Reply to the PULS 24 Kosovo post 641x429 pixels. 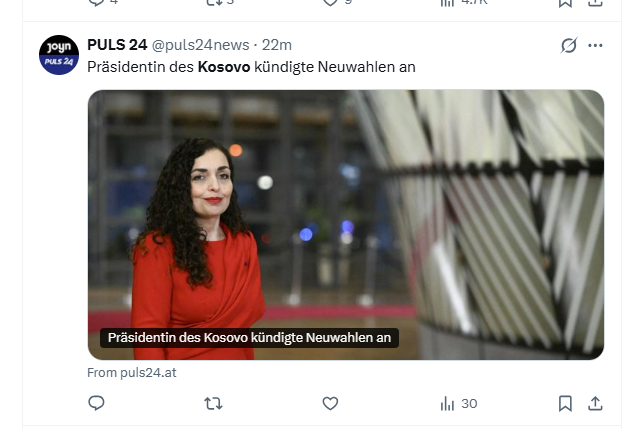click(96, 403)
